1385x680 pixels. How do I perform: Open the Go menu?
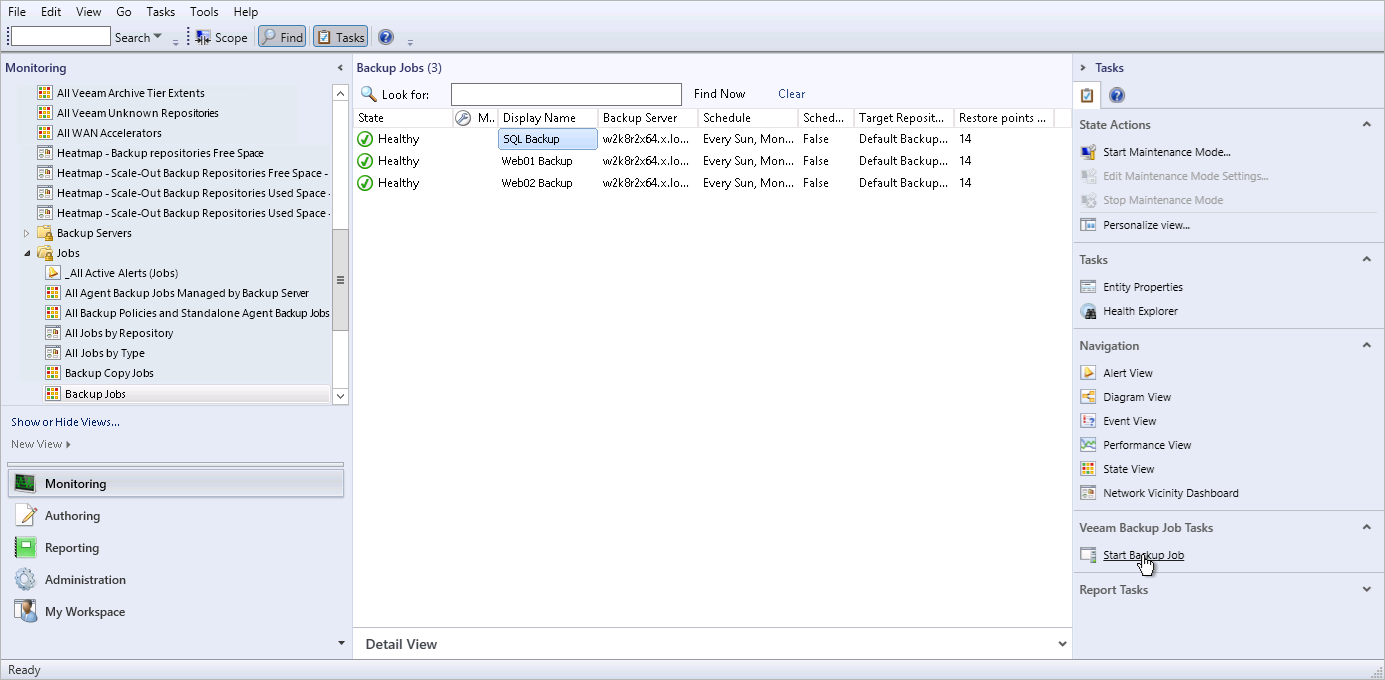[124, 12]
